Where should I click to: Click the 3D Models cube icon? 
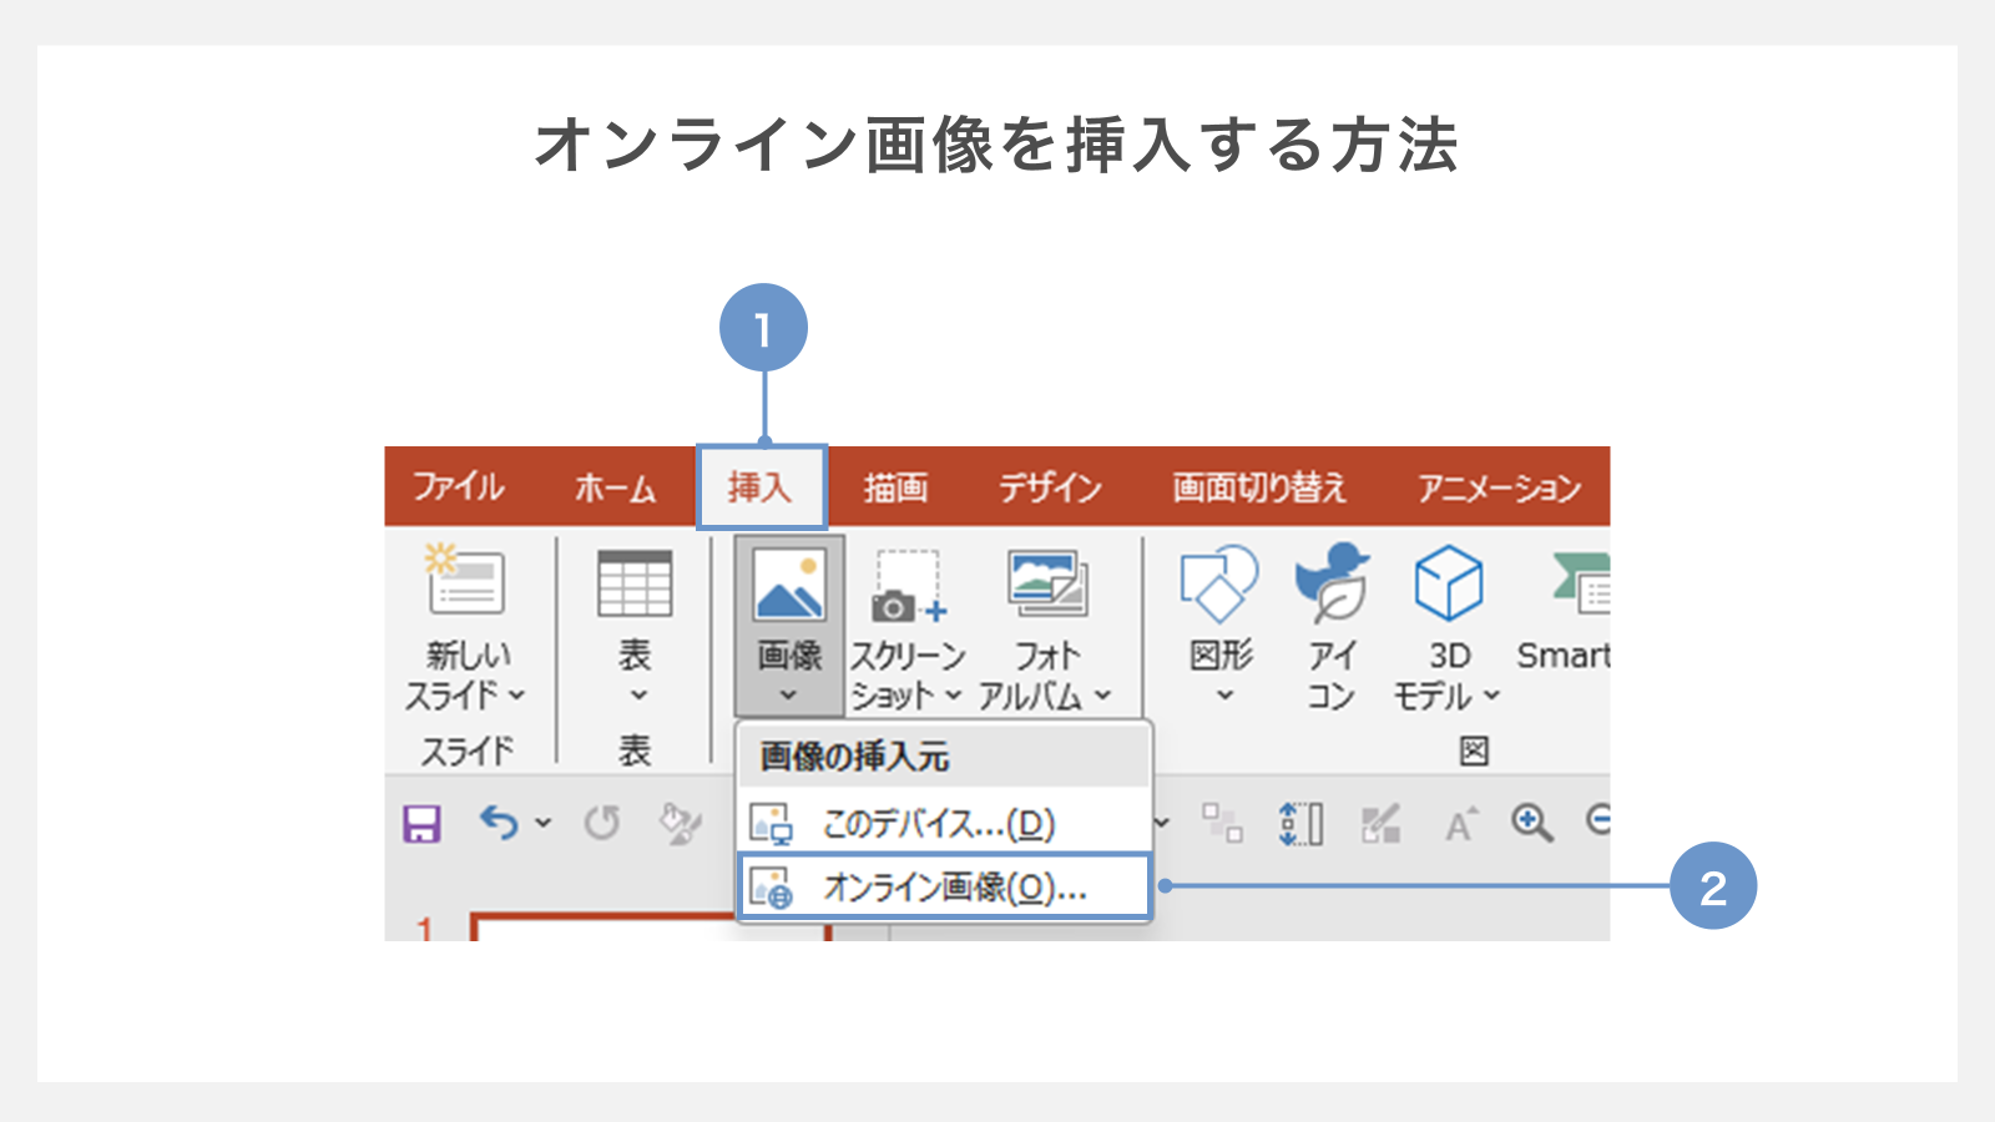[x=1448, y=583]
